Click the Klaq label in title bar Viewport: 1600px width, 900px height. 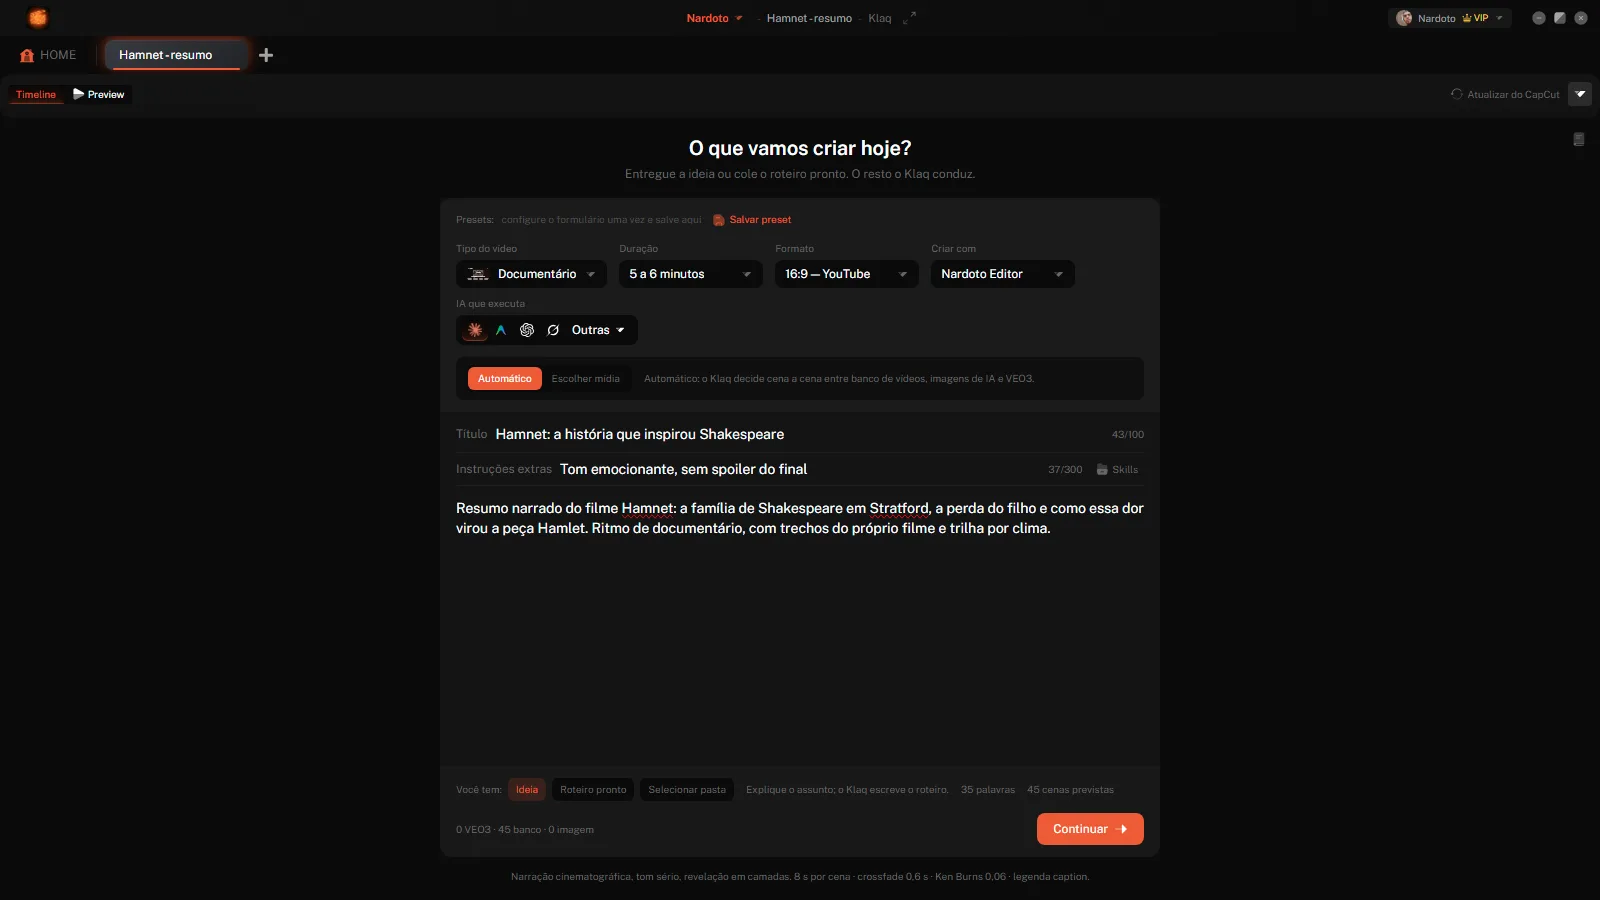click(879, 18)
